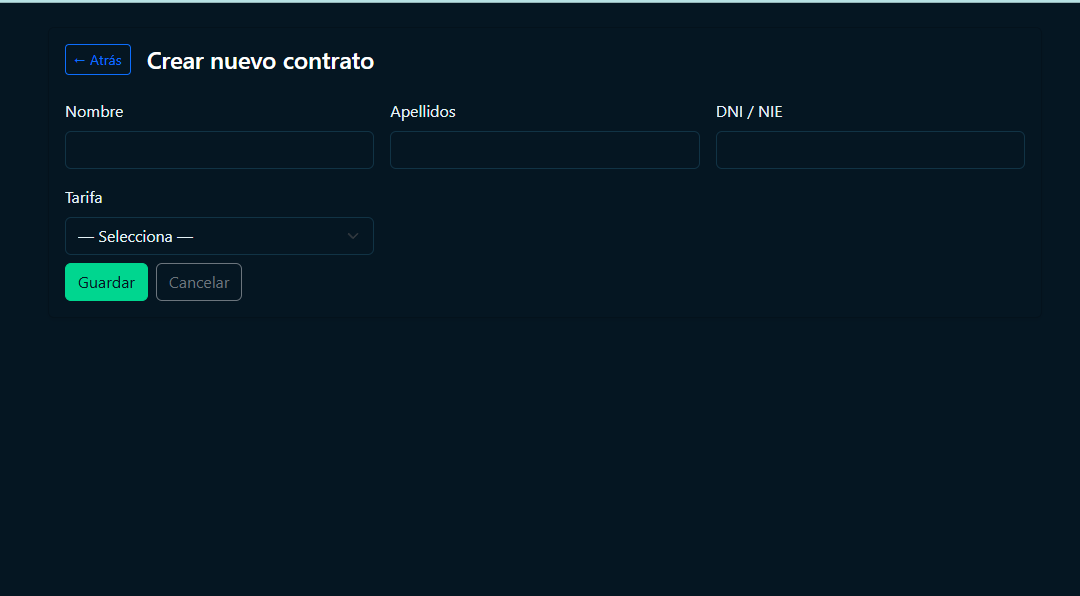Click the Apellidos field label
Image resolution: width=1080 pixels, height=596 pixels.
coord(423,112)
